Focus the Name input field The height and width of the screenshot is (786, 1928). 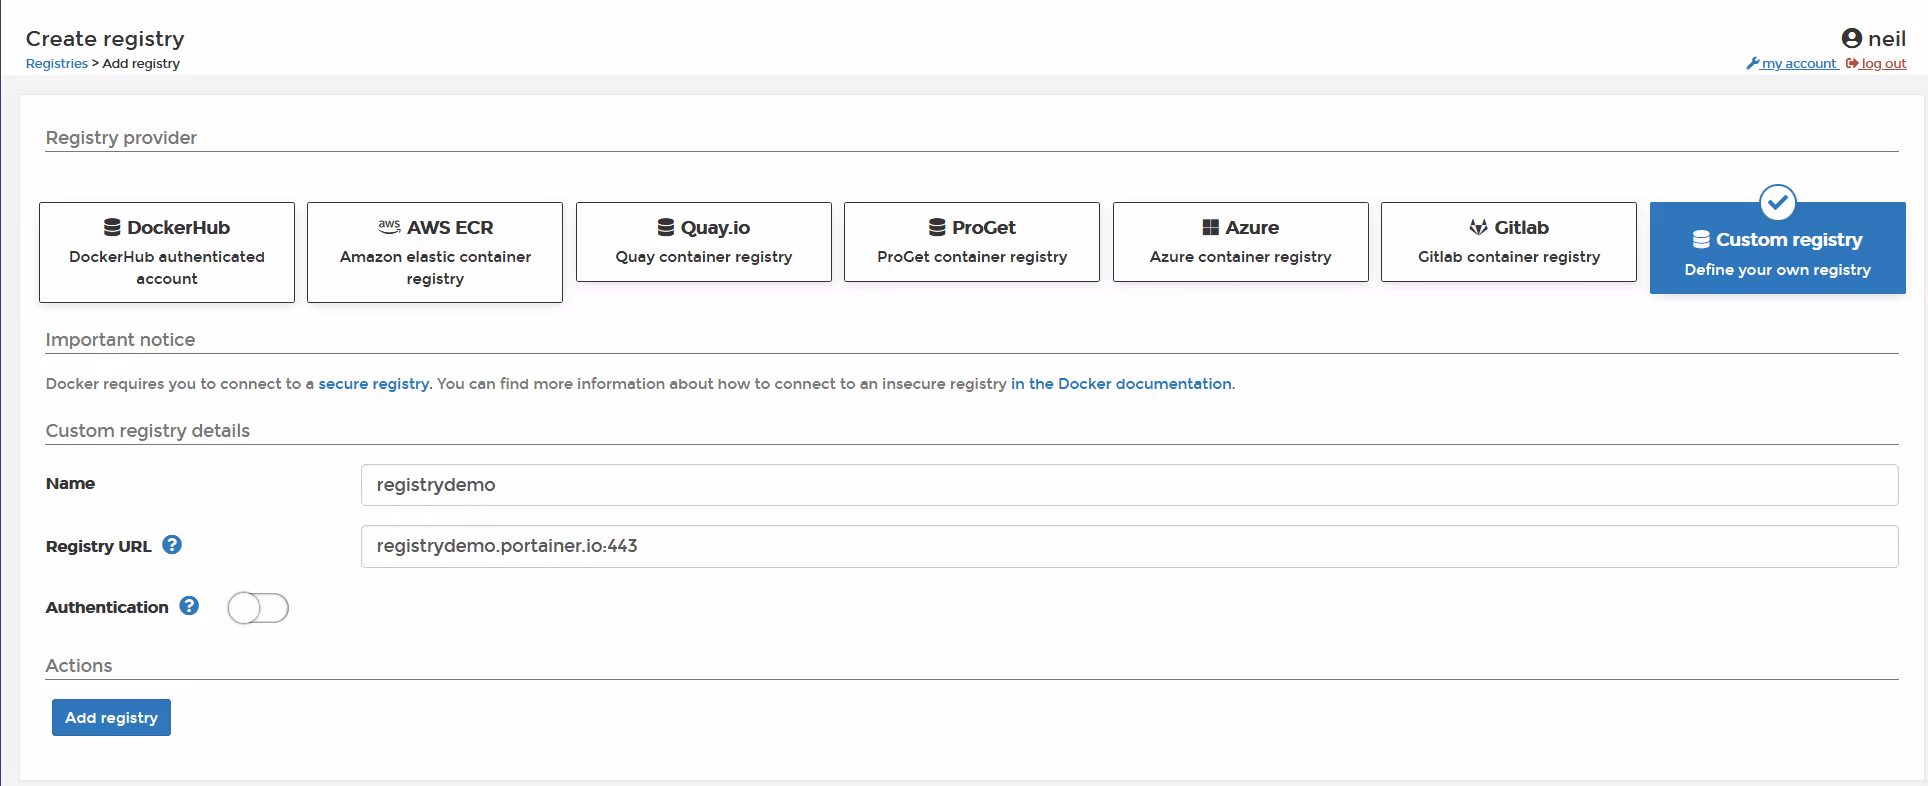[x=1129, y=485]
